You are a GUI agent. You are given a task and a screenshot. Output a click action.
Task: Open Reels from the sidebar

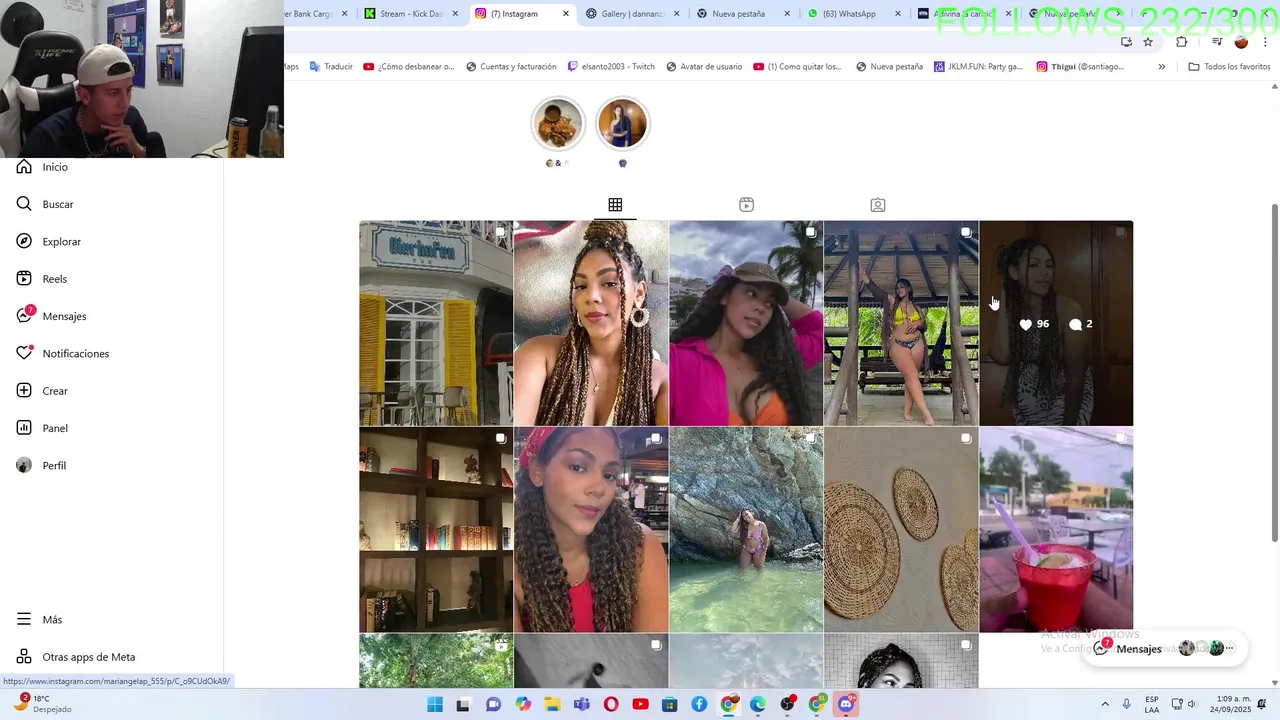click(42, 279)
